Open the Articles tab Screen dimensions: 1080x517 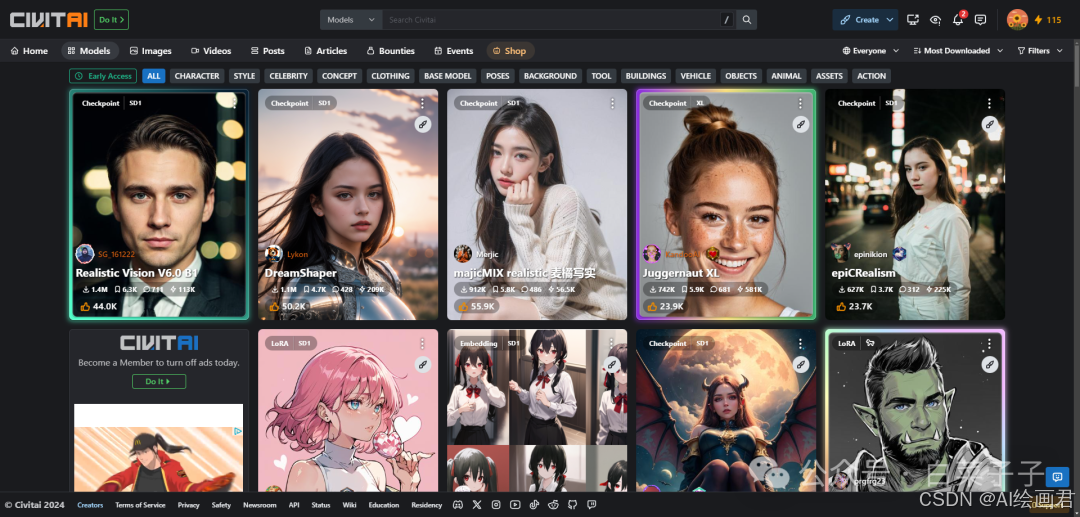point(325,51)
